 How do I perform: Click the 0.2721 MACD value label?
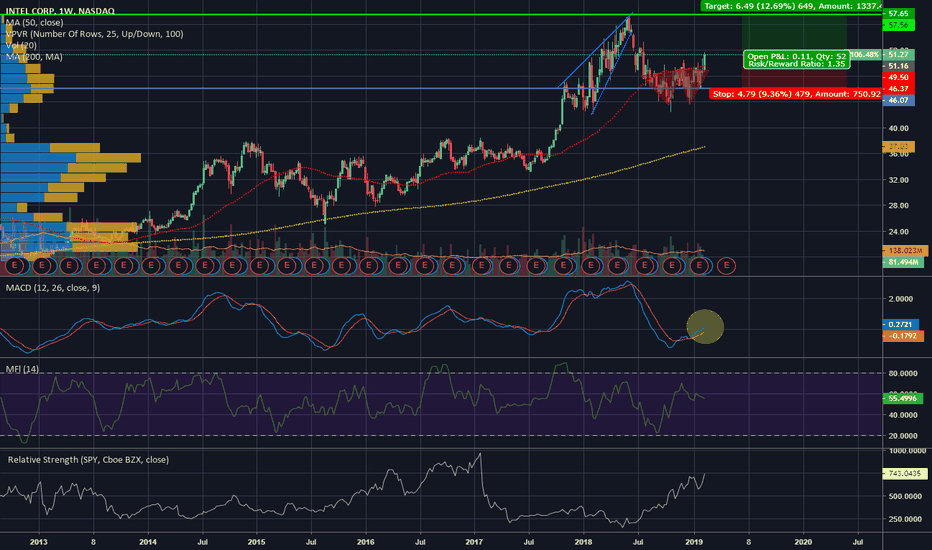(x=900, y=325)
